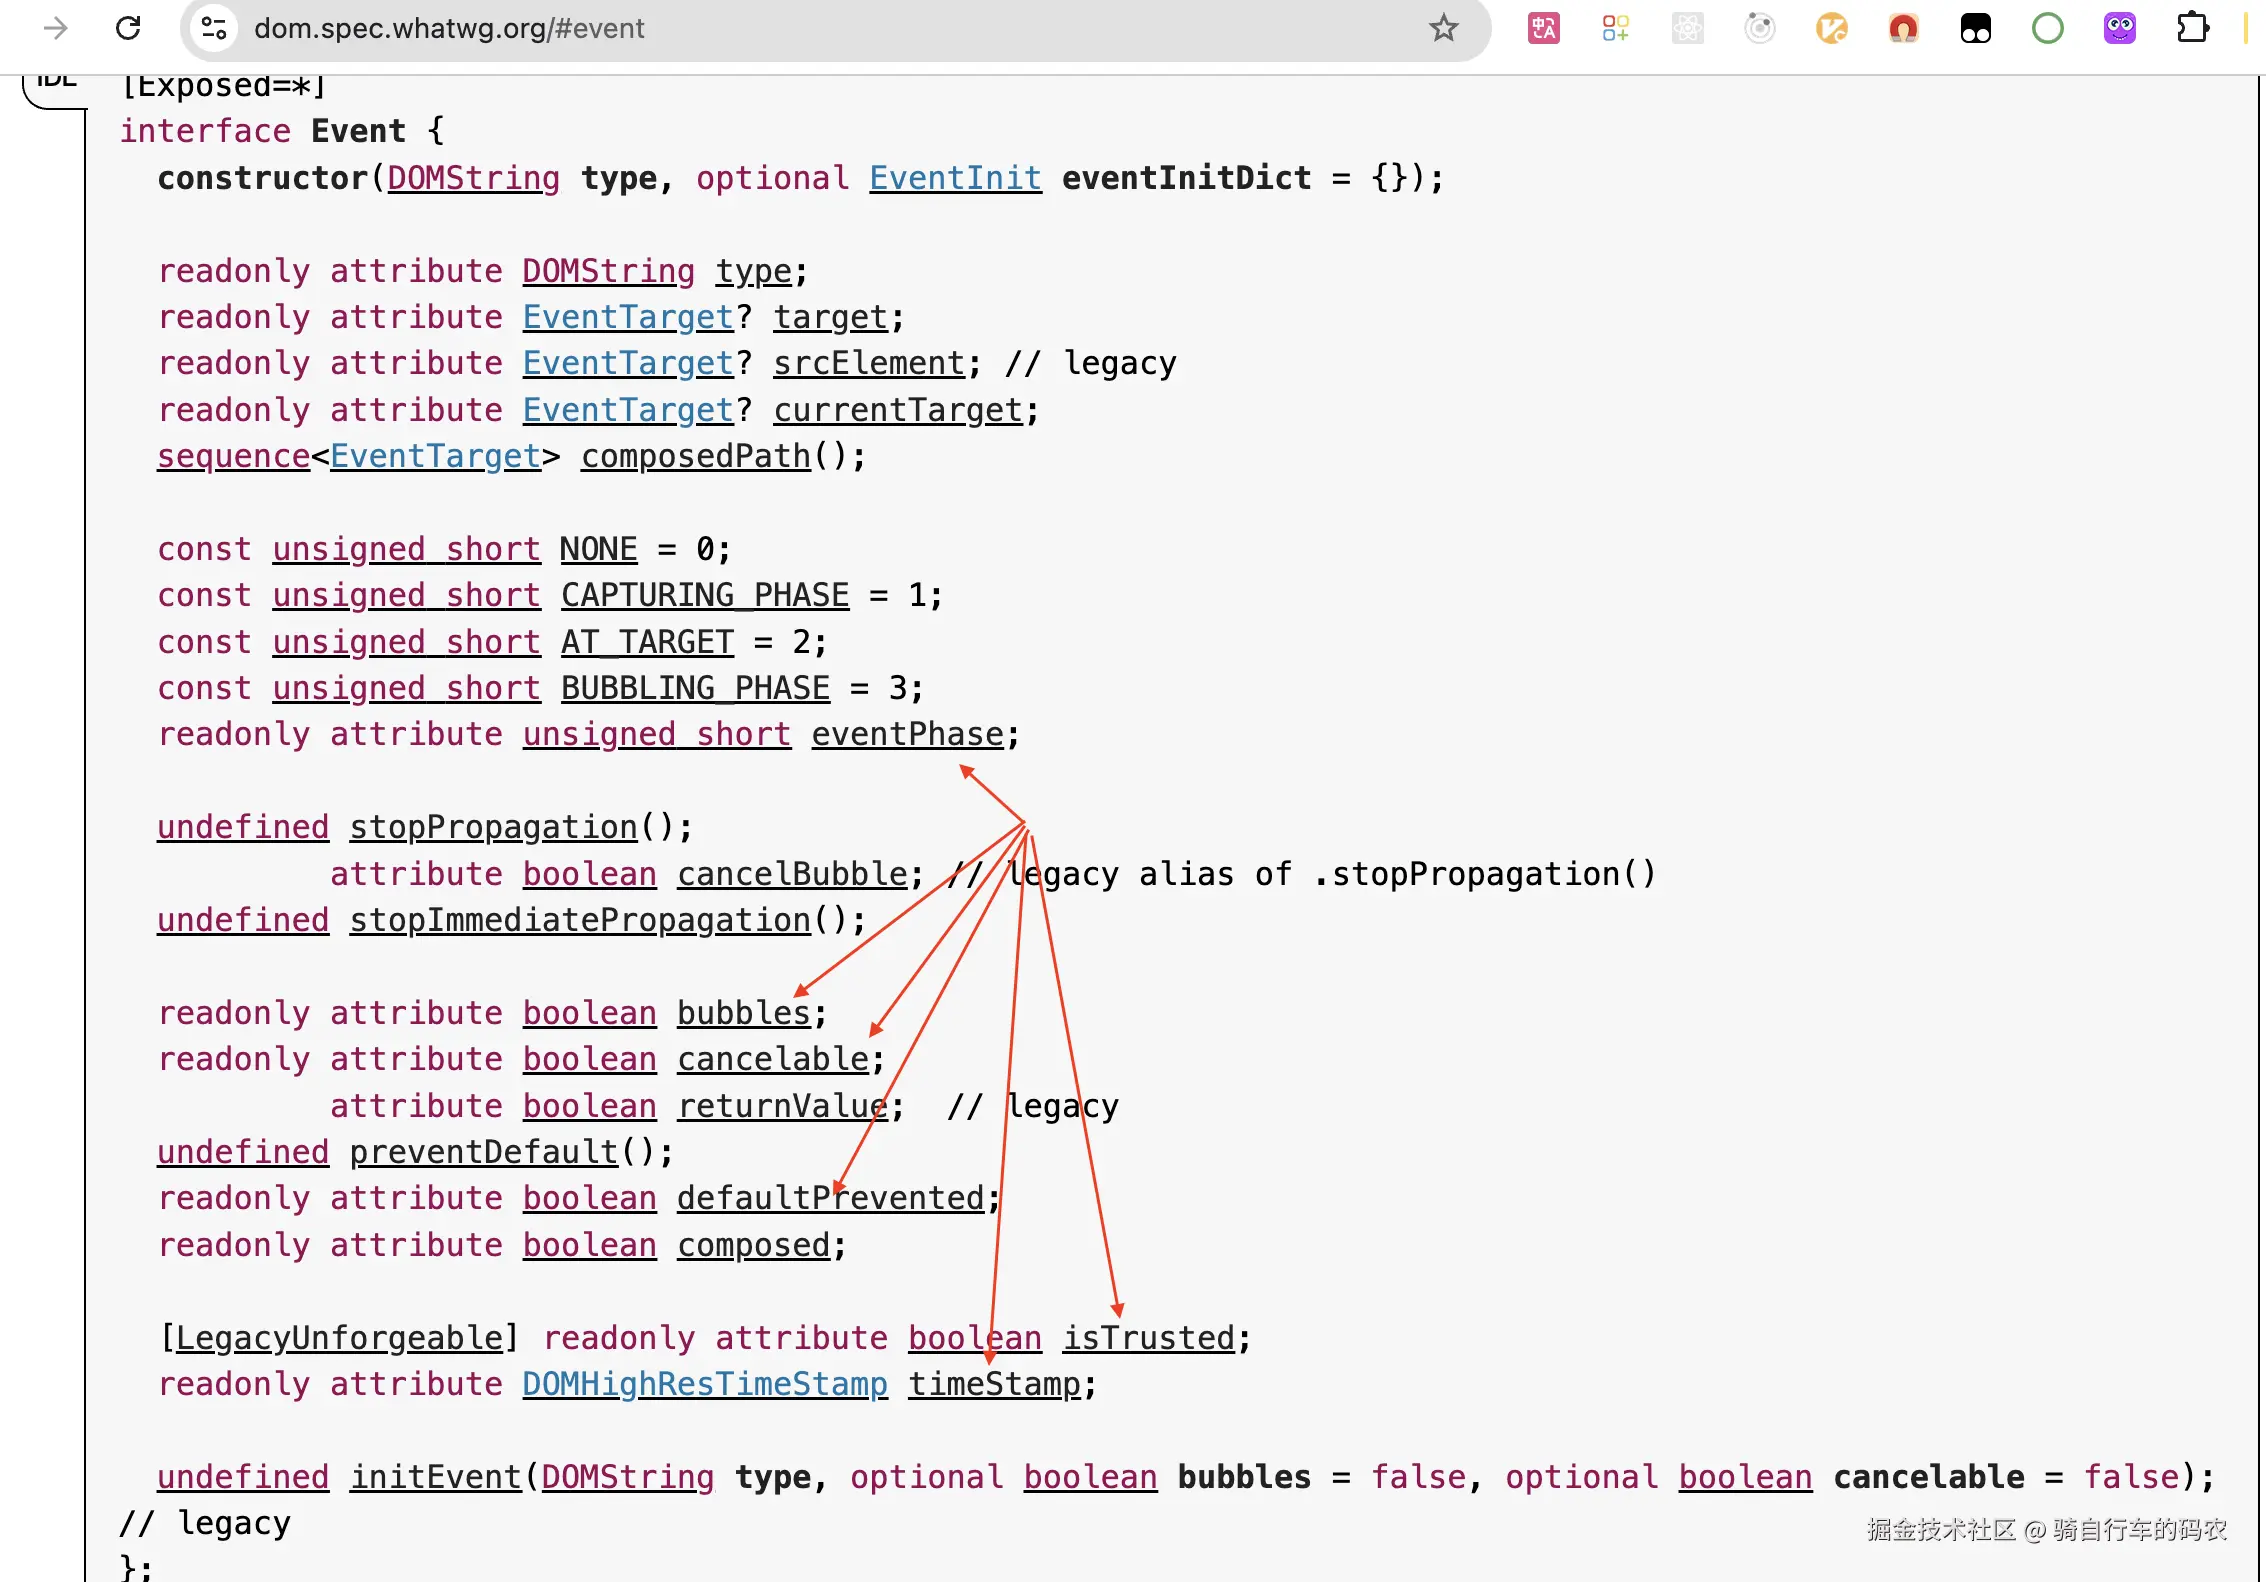The height and width of the screenshot is (1582, 2266).
Task: Open the purple face extension
Action: click(x=2119, y=28)
